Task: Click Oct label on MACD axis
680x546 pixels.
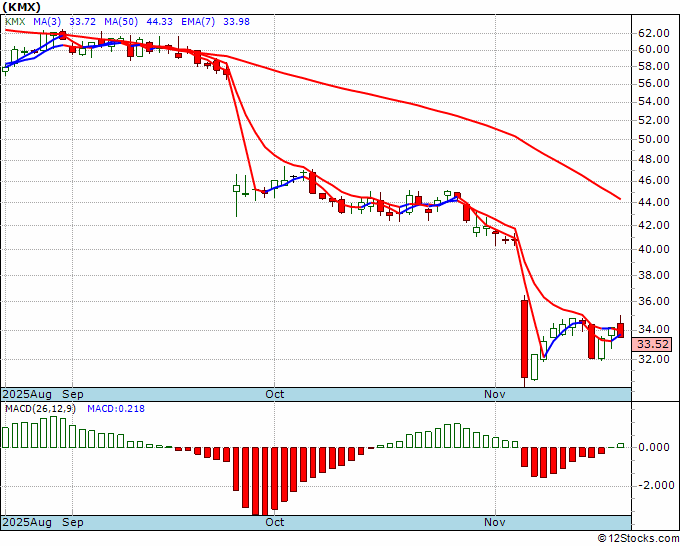Action: pos(275,522)
